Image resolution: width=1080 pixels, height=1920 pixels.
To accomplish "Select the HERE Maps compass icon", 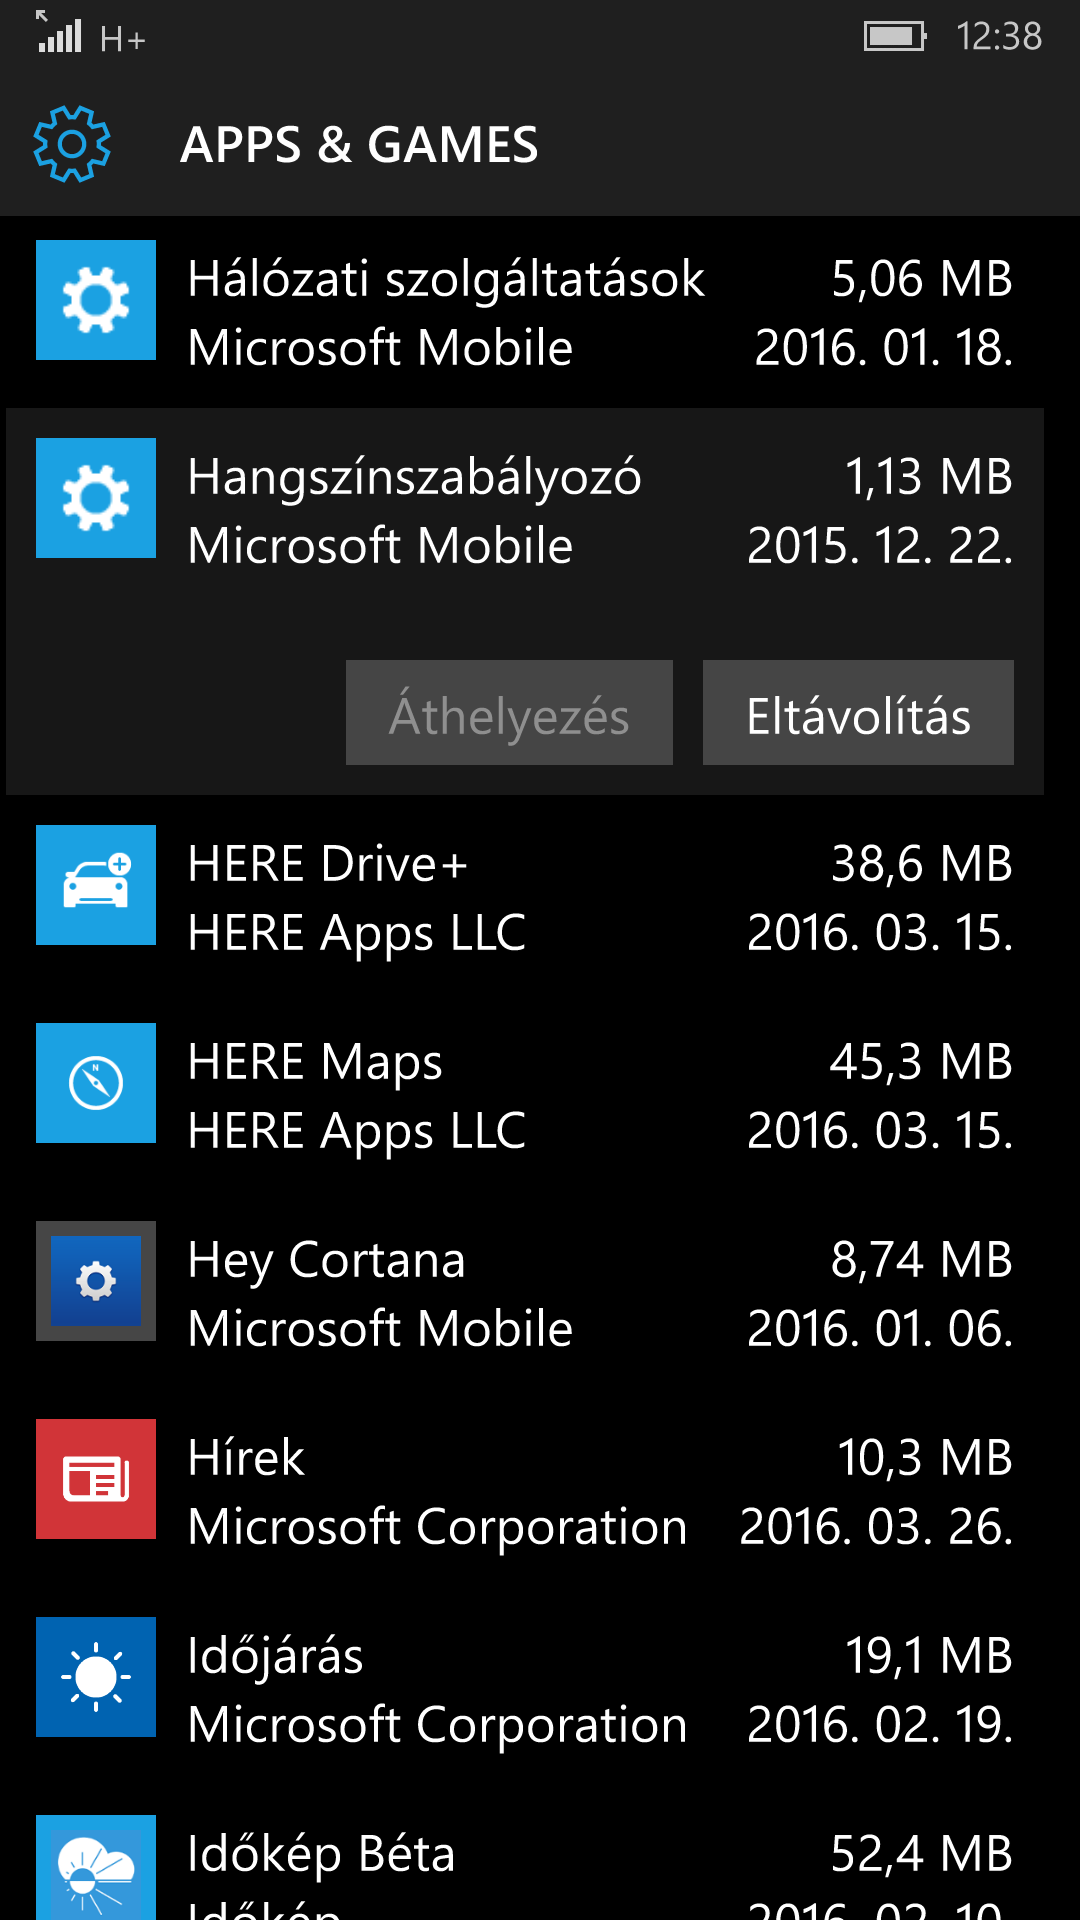I will point(96,1083).
